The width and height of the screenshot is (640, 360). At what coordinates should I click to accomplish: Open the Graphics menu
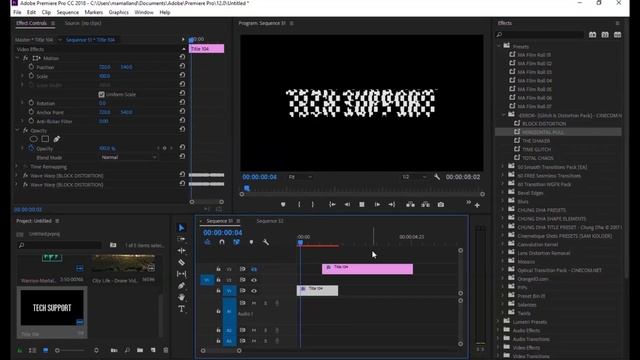(119, 12)
